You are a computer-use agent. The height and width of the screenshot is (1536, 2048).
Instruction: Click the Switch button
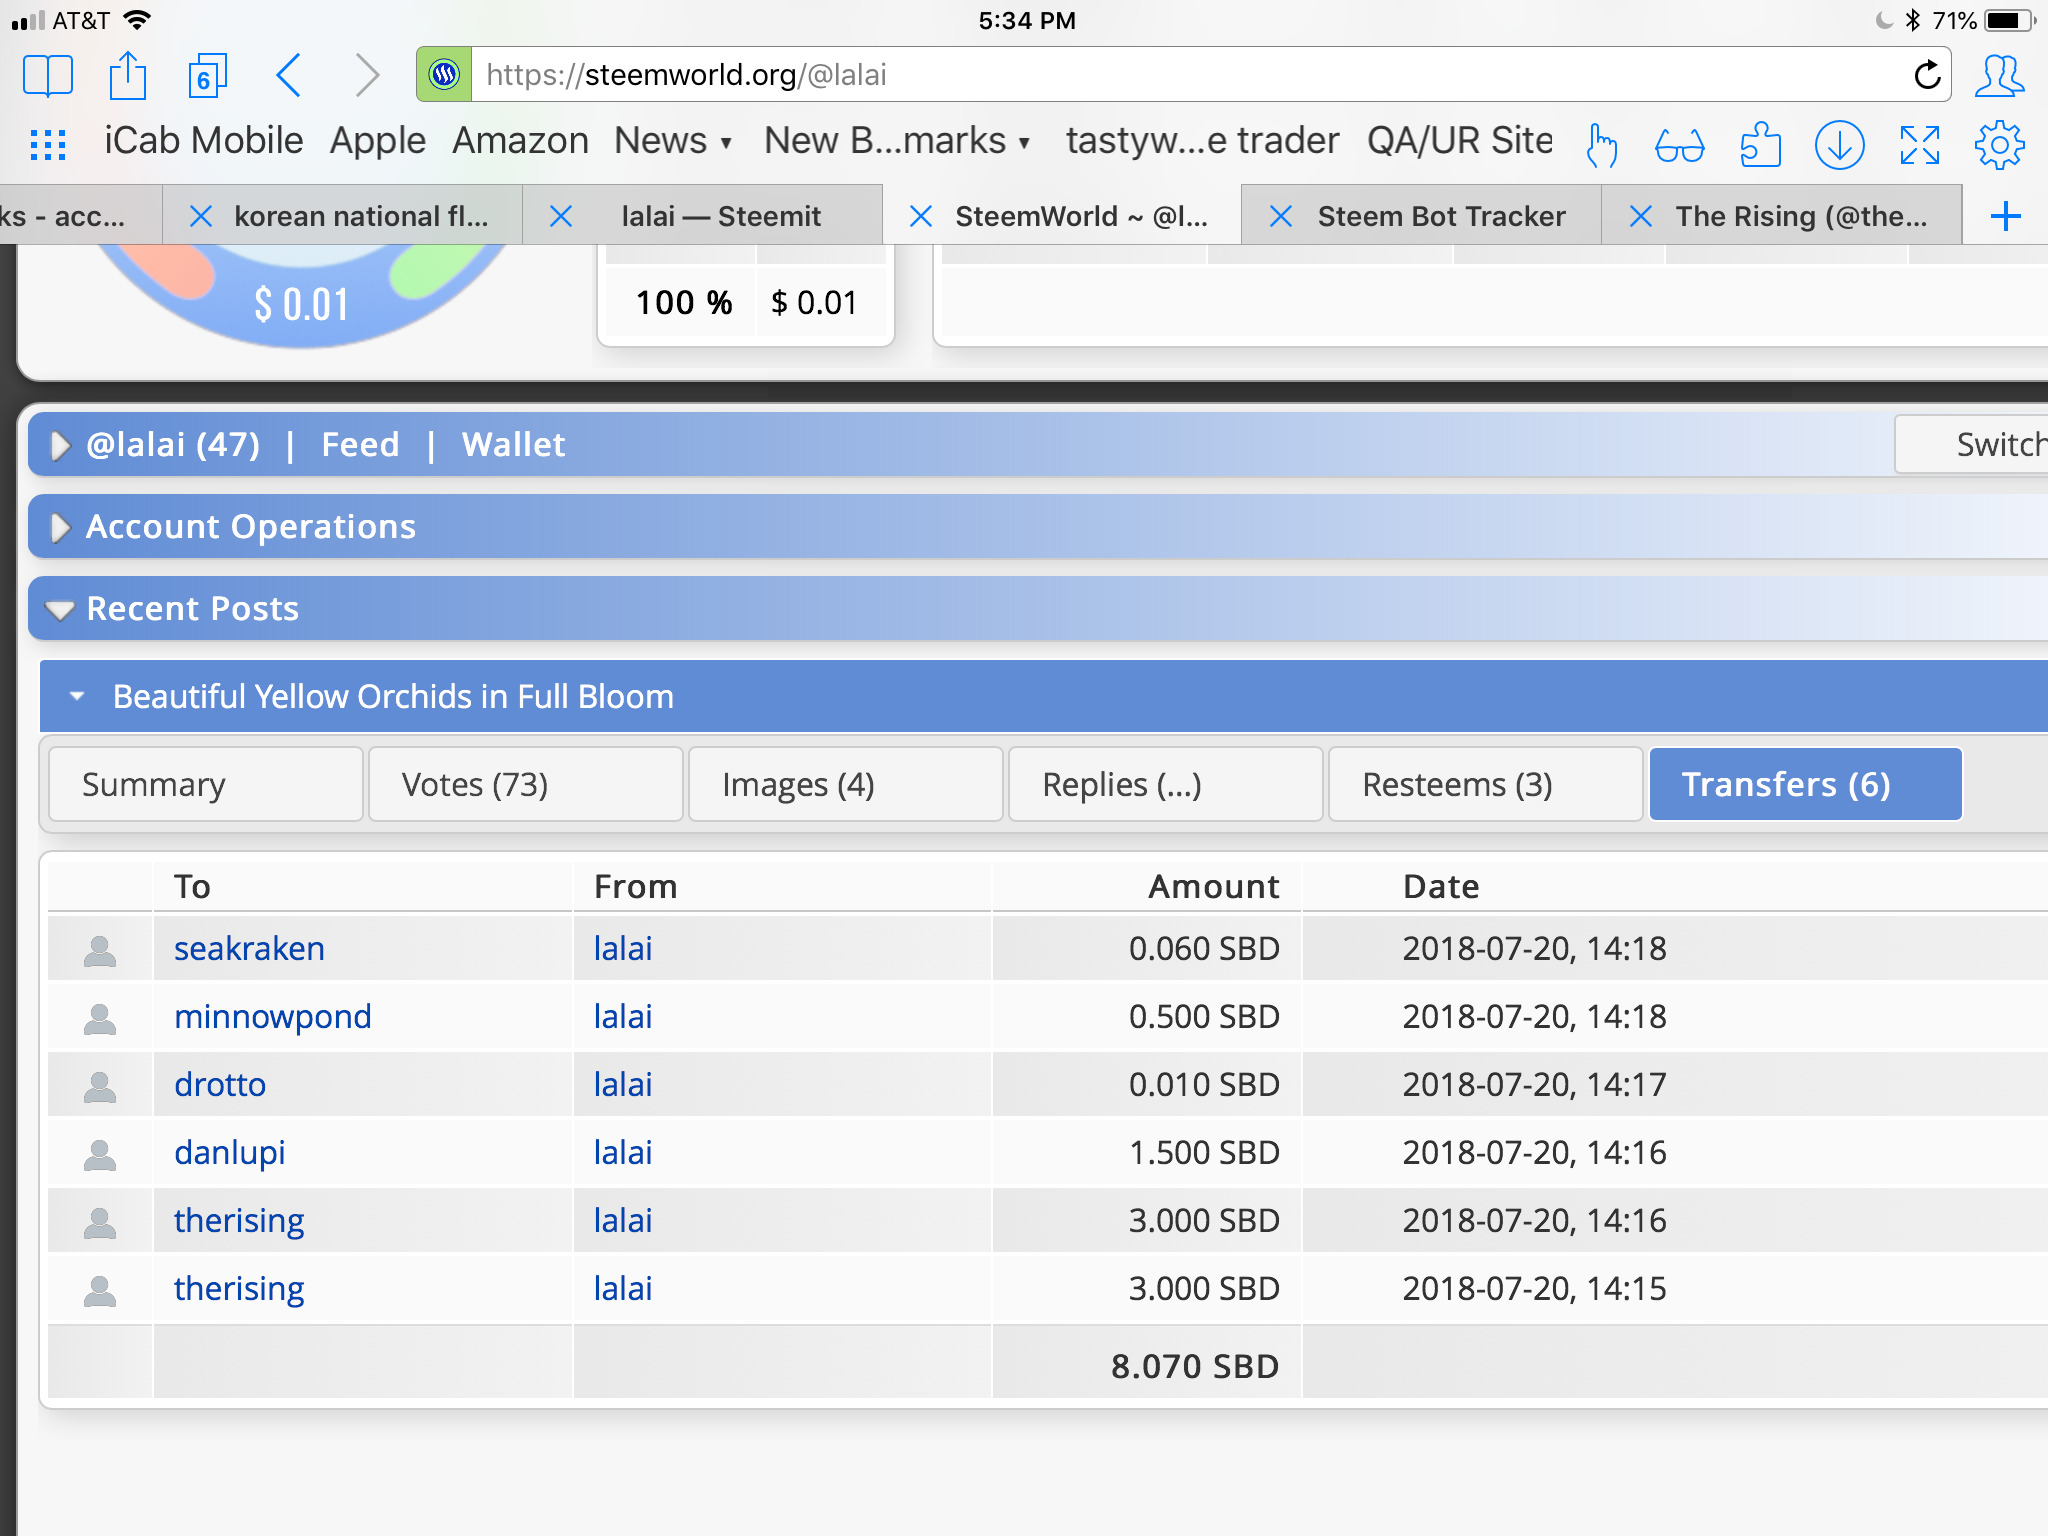[1971, 444]
